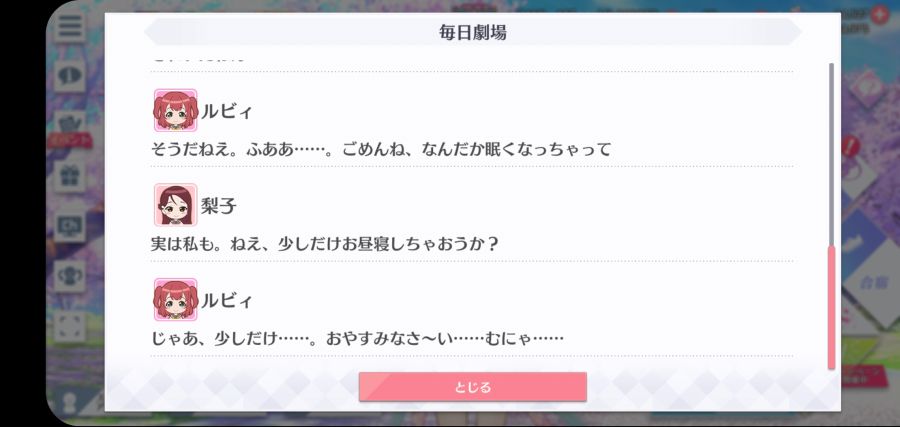Image resolution: width=900 pixels, height=427 pixels.
Task: Close the dialog with とじる button
Action: click(x=472, y=387)
